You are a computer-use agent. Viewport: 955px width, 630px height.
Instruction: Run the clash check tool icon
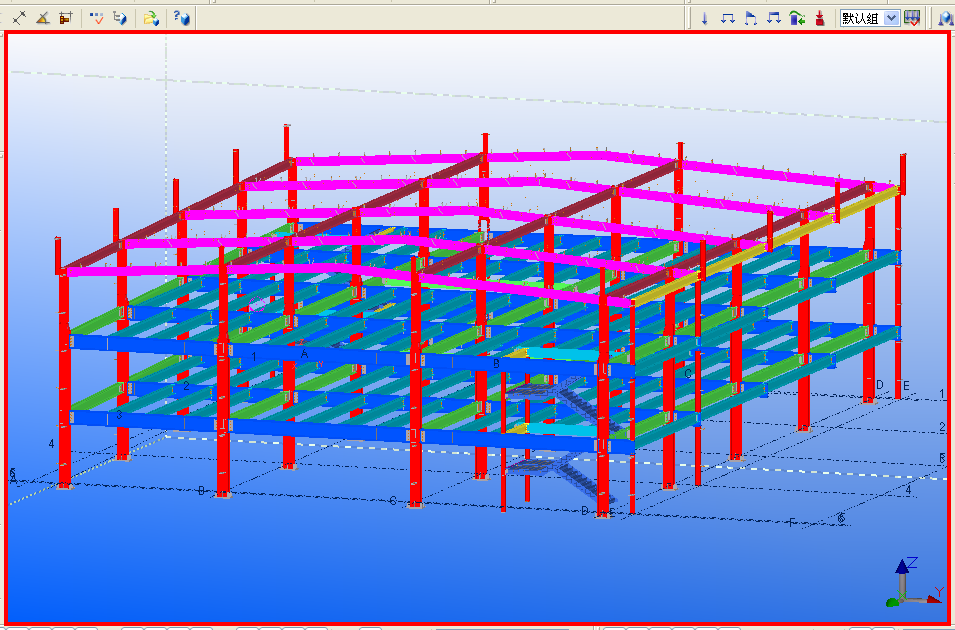point(97,18)
